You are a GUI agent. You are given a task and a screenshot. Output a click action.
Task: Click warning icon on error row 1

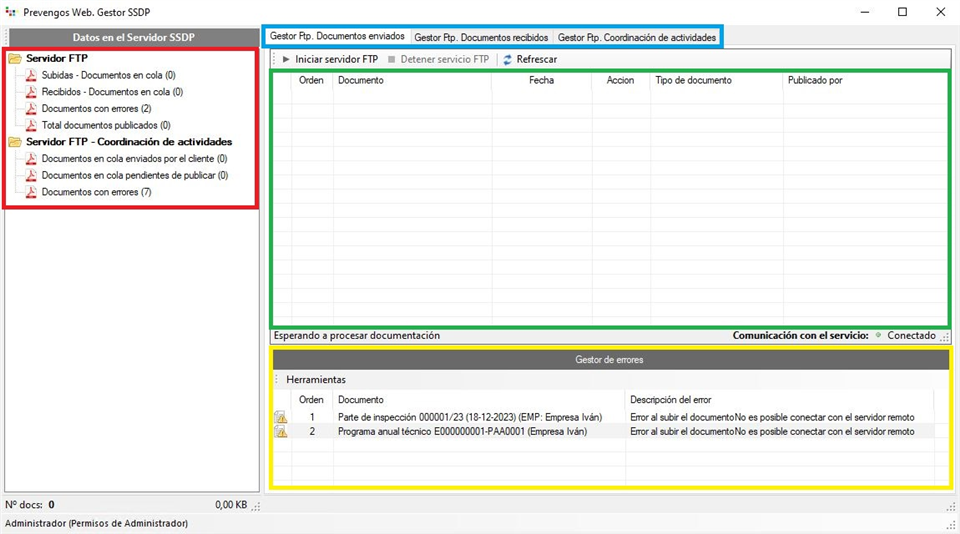pos(280,417)
